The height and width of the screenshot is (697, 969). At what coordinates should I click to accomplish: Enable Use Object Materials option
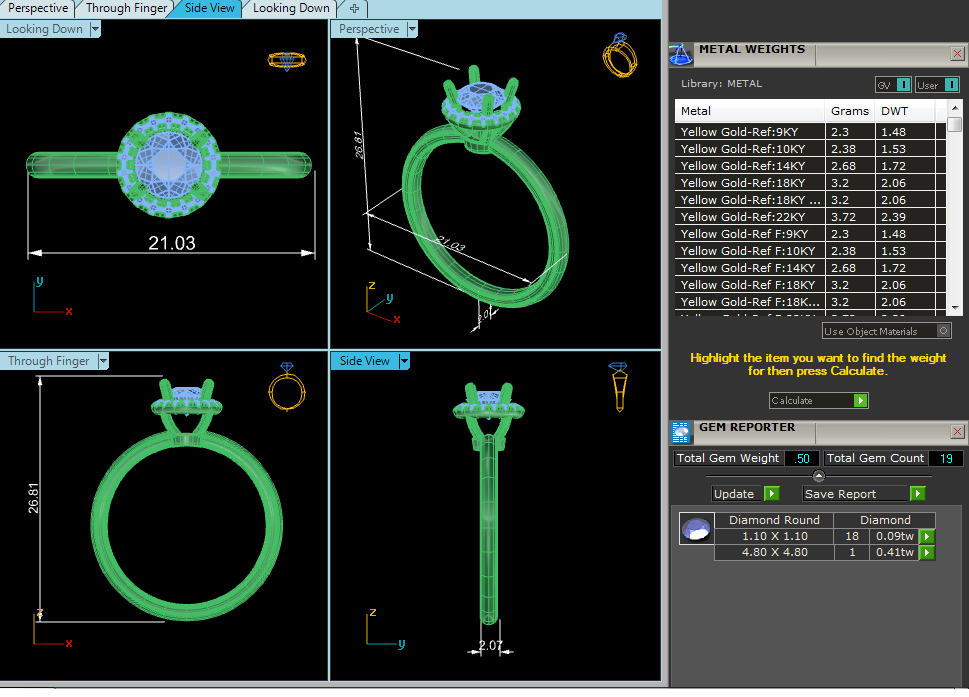tap(887, 331)
